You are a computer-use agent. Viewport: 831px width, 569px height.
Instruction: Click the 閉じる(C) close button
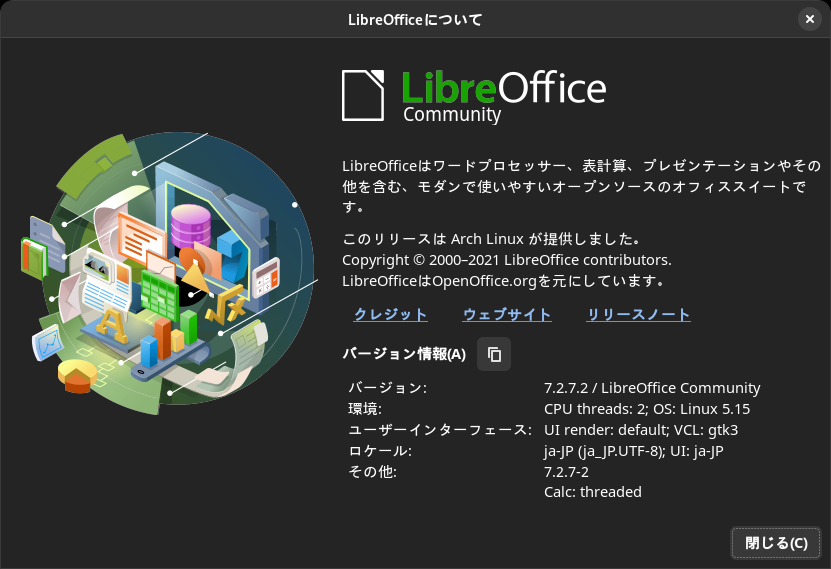pyautogui.click(x=776, y=543)
